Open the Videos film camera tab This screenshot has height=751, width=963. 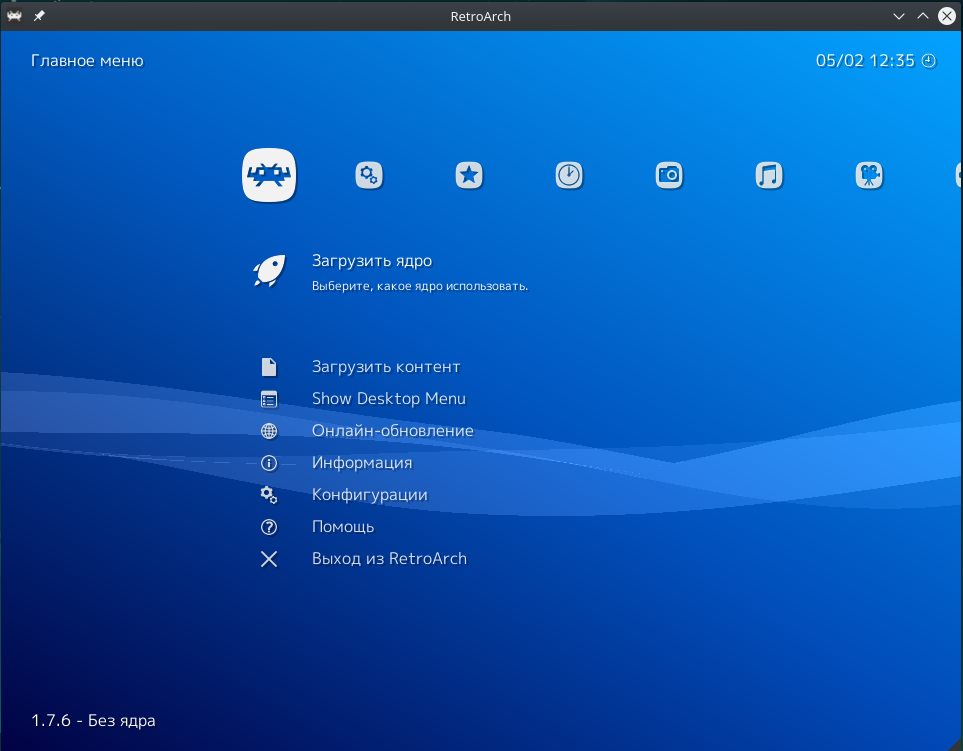(x=869, y=175)
